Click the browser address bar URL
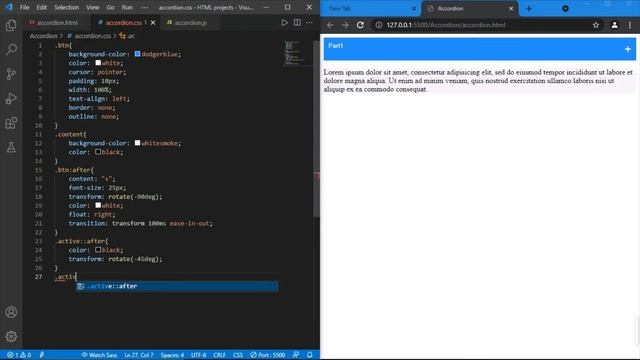Image resolution: width=640 pixels, height=360 pixels. click(x=446, y=25)
